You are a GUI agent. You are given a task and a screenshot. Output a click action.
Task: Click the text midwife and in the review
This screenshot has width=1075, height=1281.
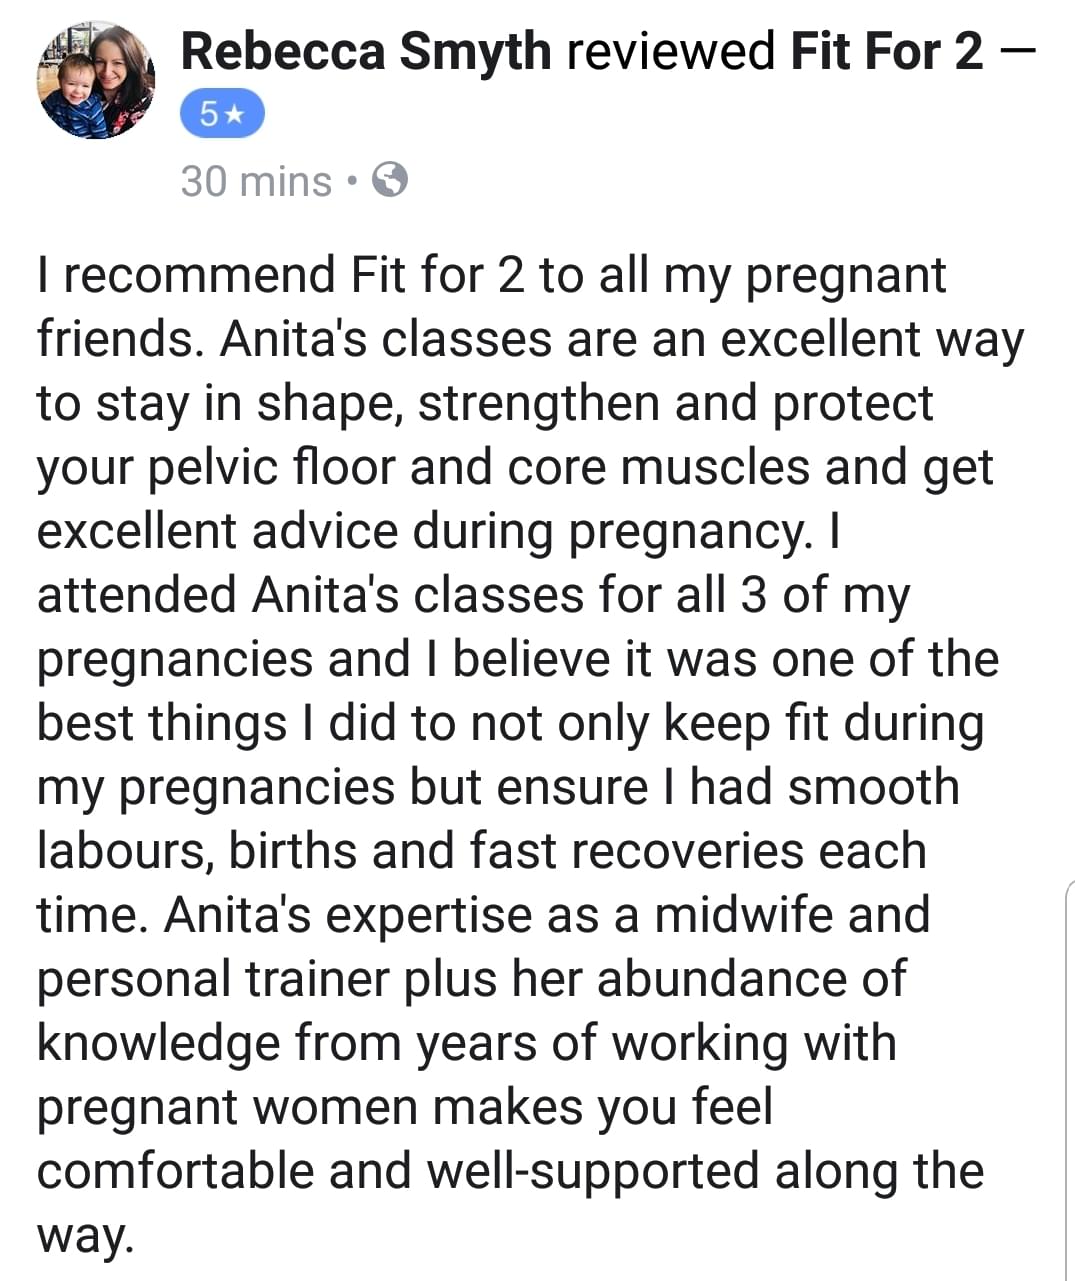[x=792, y=915]
